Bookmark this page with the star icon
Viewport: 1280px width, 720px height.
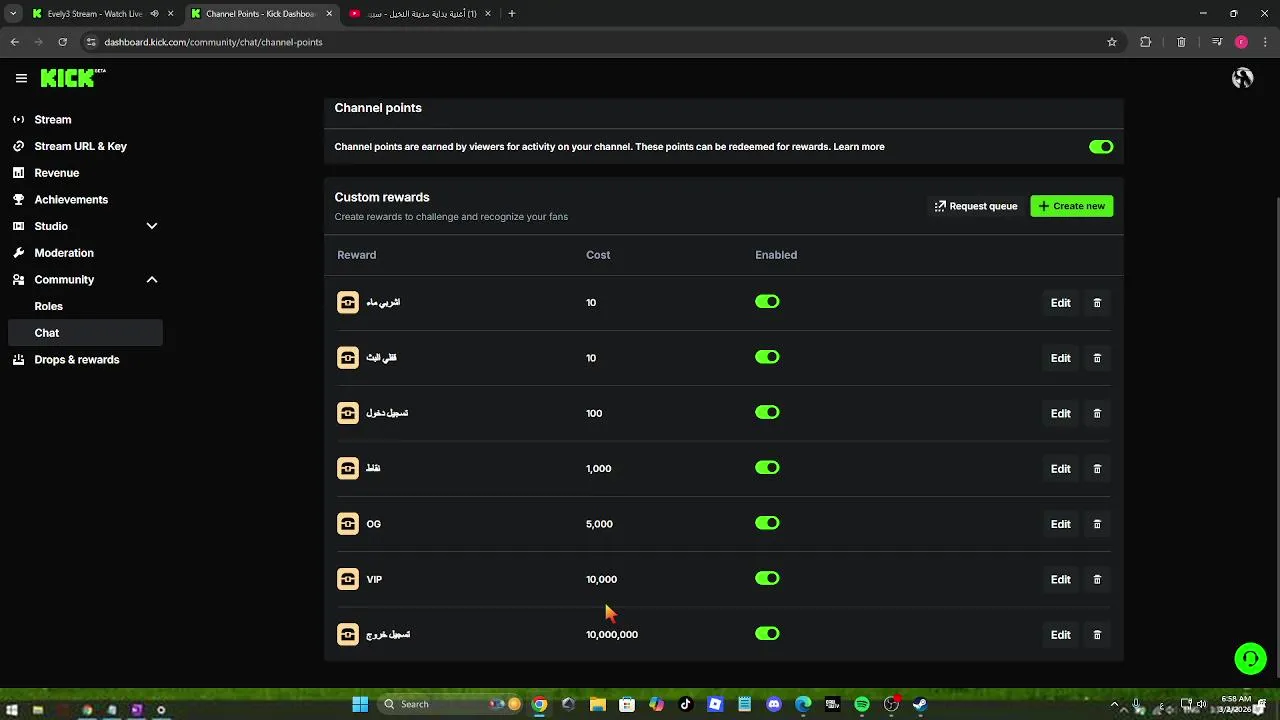pyautogui.click(x=1112, y=42)
